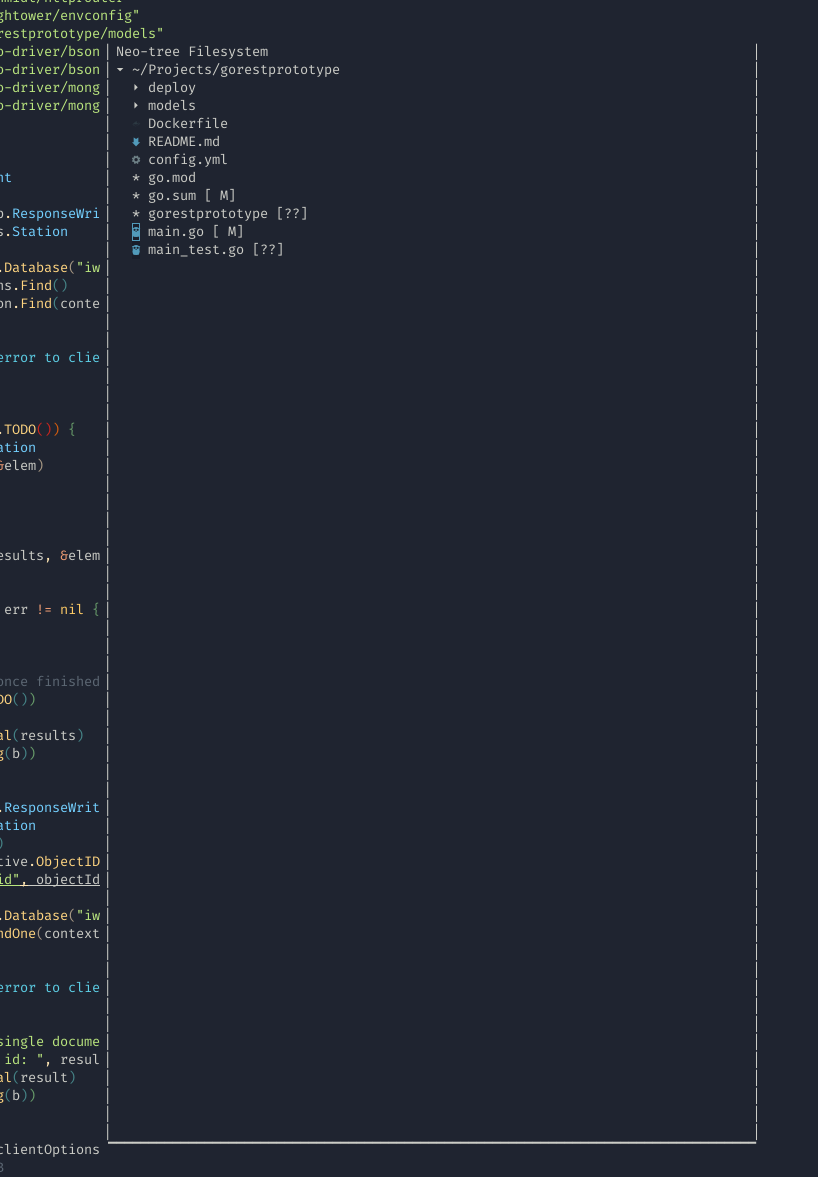Click the go.mod star icon
Image resolution: width=818 pixels, height=1177 pixels.
136,178
